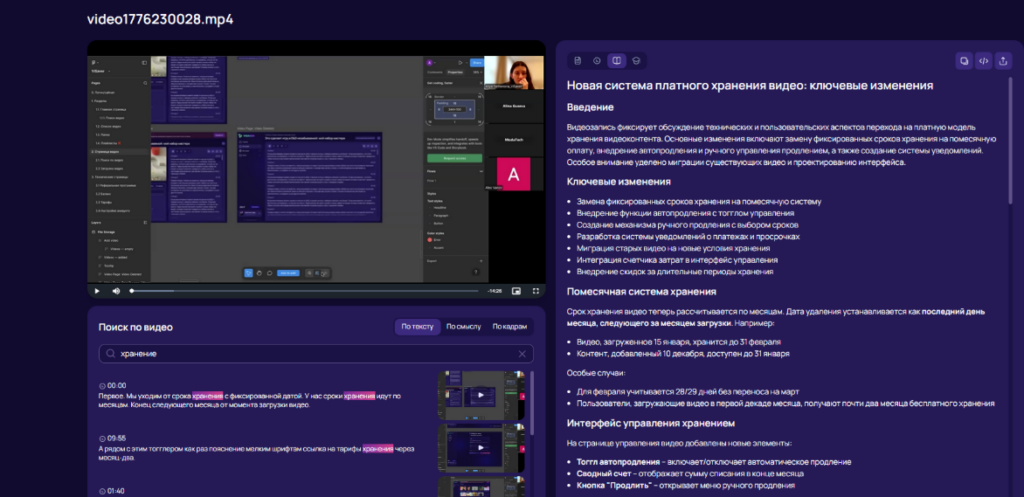The height and width of the screenshot is (497, 1024).
Task: Mute the video volume
Action: [x=116, y=291]
